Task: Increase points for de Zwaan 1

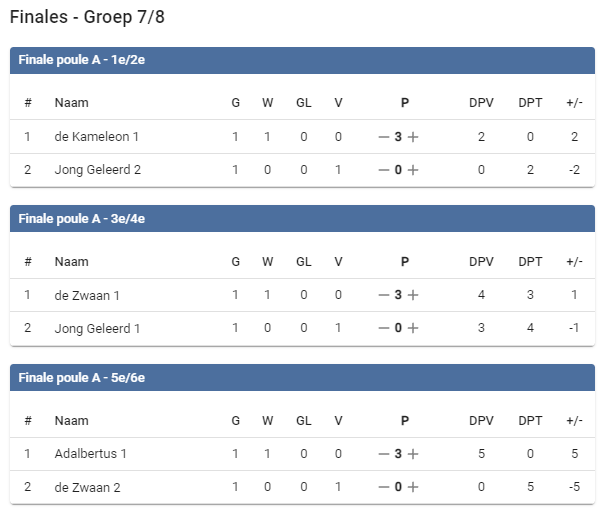Action: (413, 295)
